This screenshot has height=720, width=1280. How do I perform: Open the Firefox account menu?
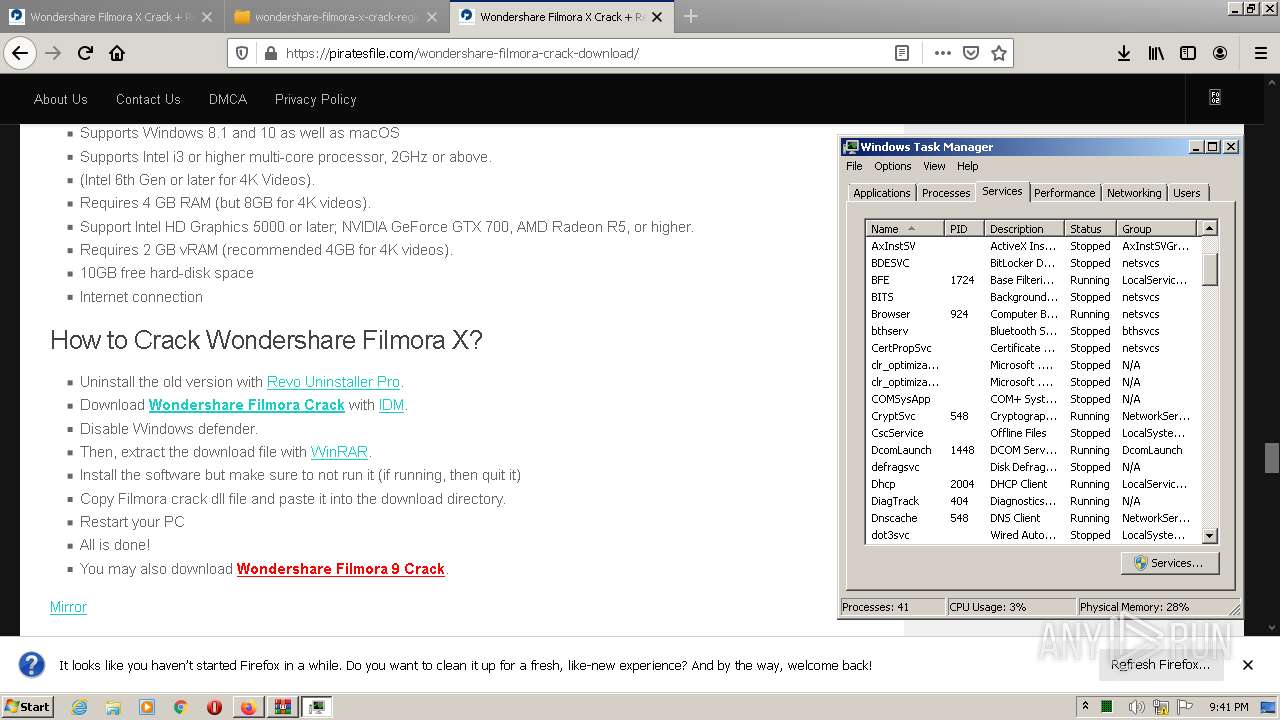(1220, 53)
